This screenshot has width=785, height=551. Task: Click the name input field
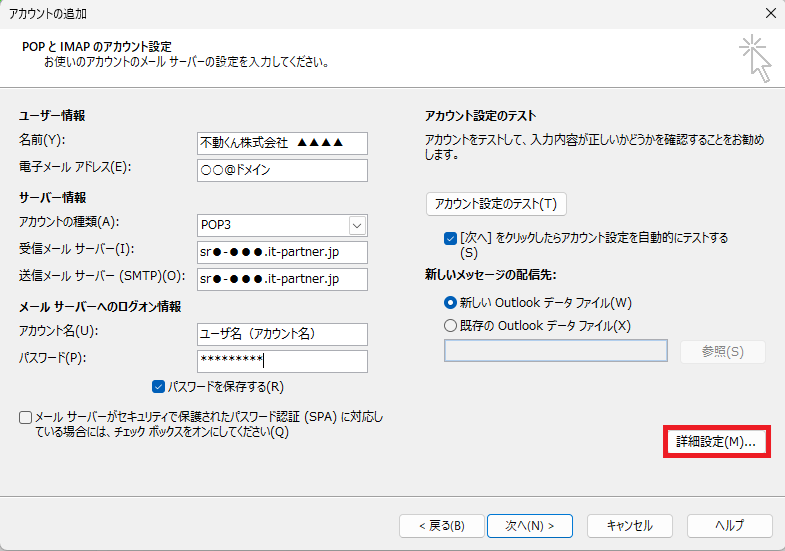(282, 143)
